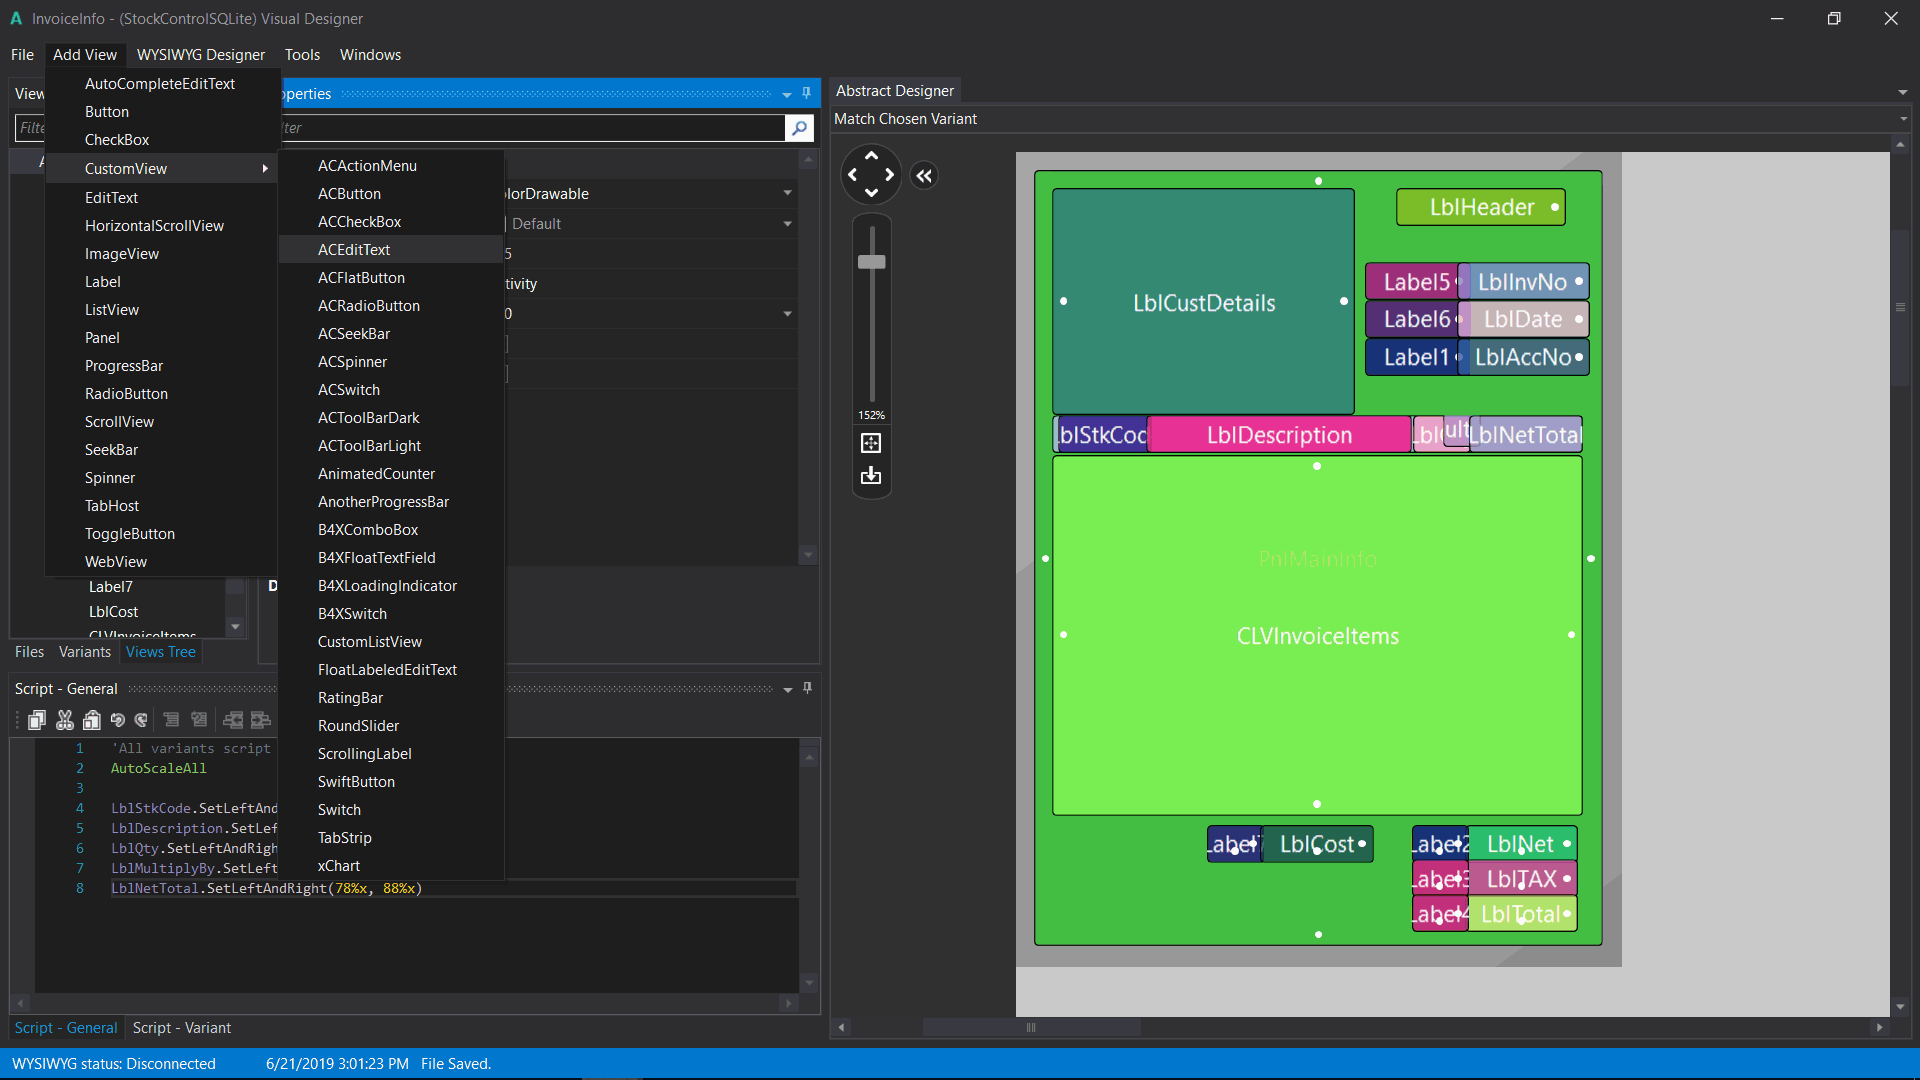Open the Variants tab
This screenshot has width=1920, height=1080.
tap(85, 652)
